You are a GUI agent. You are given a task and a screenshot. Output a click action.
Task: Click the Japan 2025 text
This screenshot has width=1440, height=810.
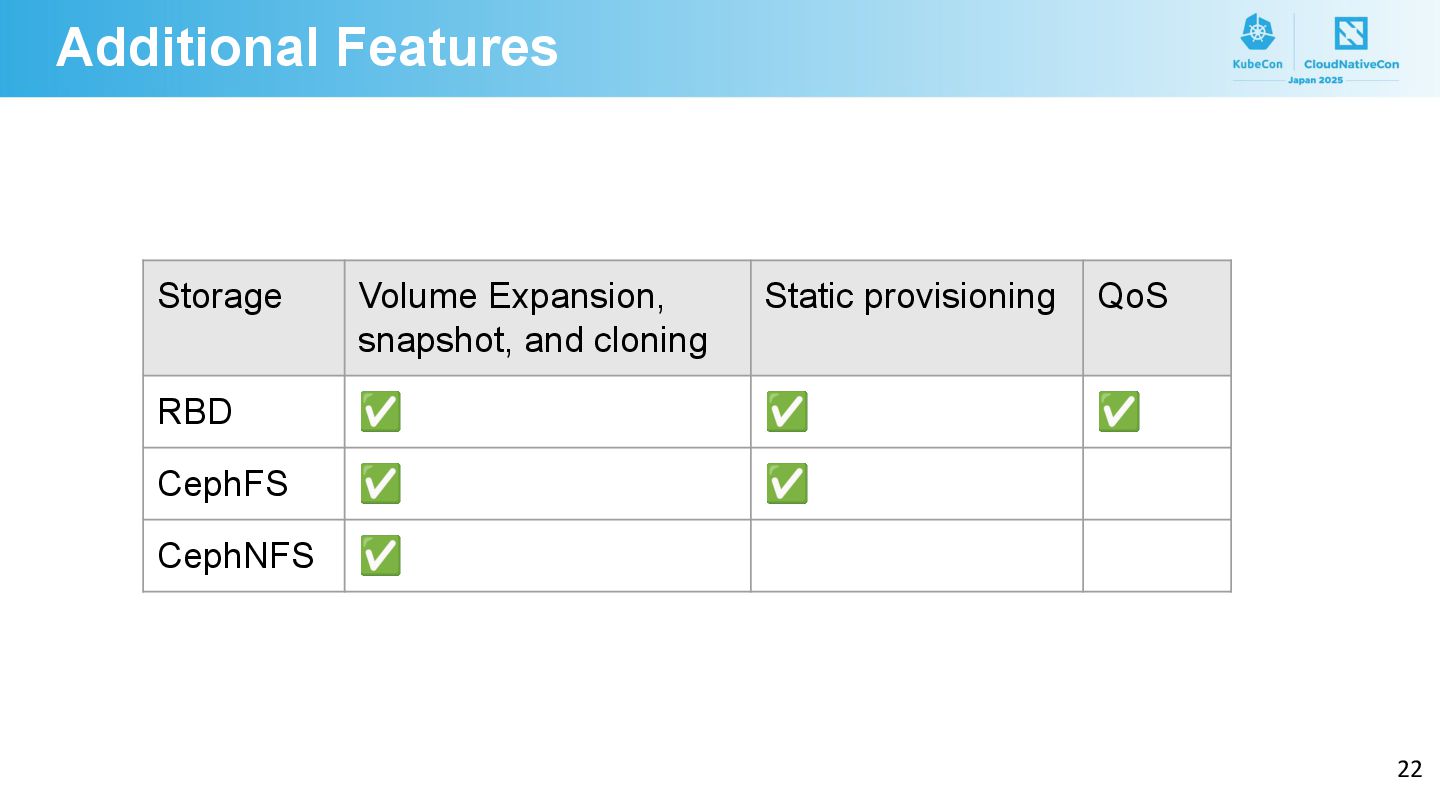point(1315,80)
